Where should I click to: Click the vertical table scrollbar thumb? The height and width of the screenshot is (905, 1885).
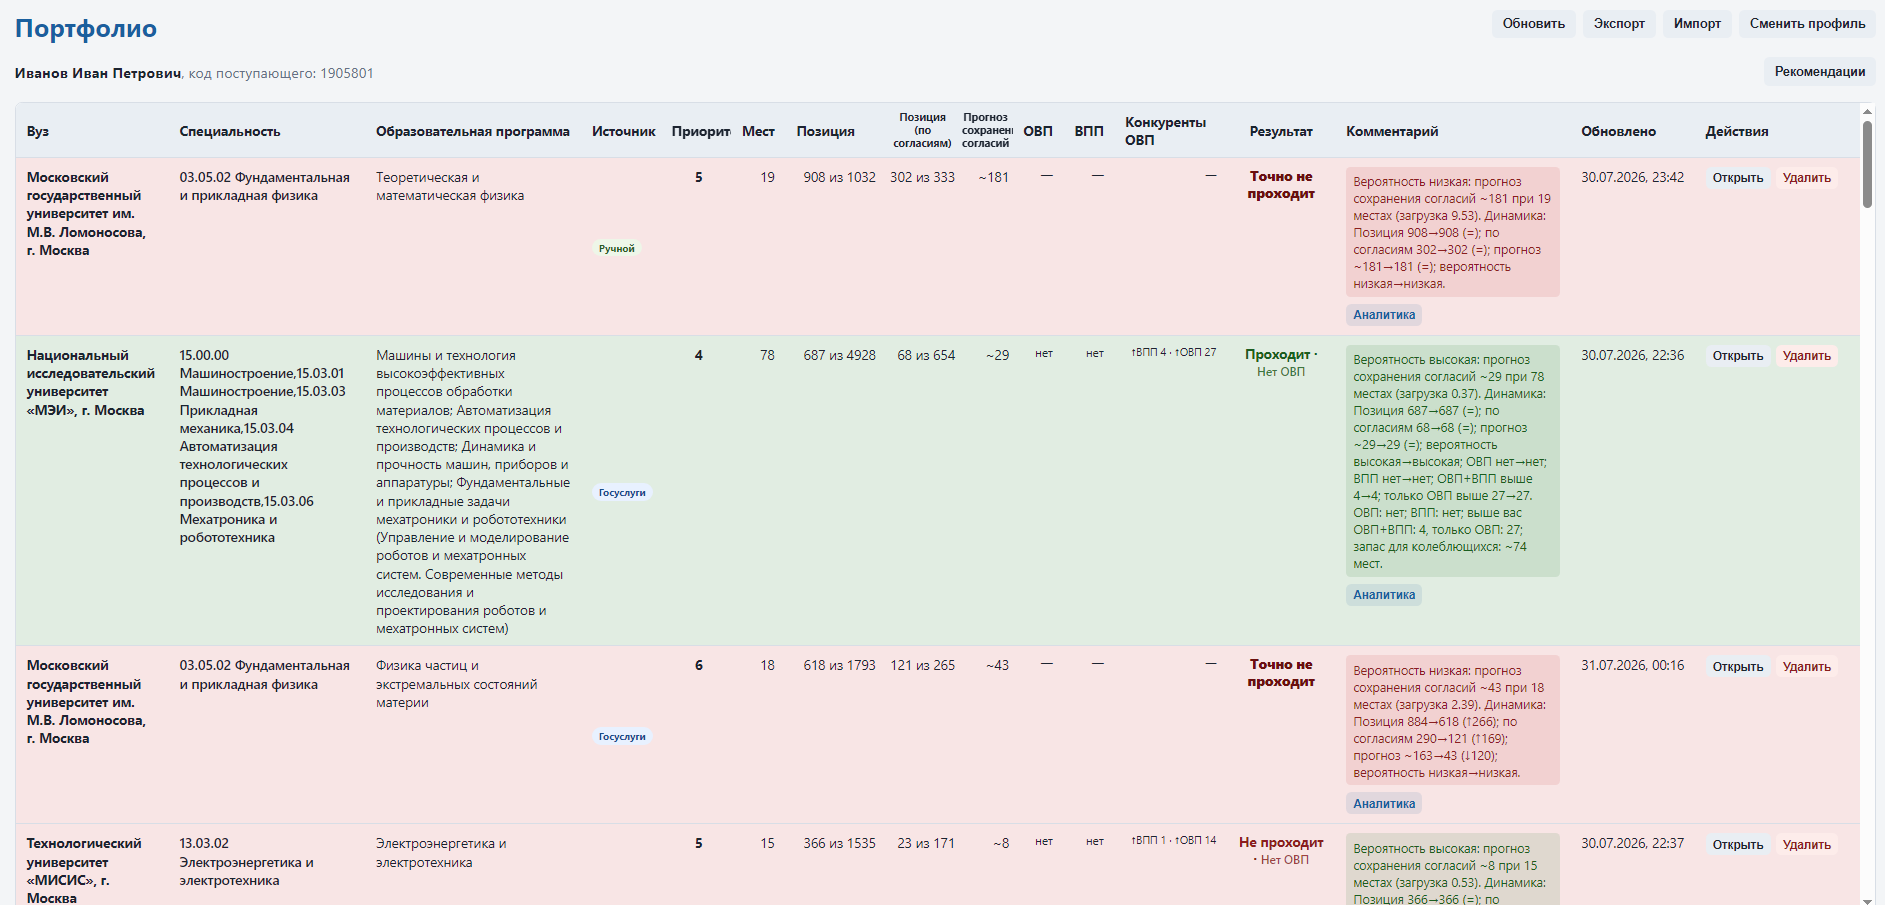tap(1867, 165)
